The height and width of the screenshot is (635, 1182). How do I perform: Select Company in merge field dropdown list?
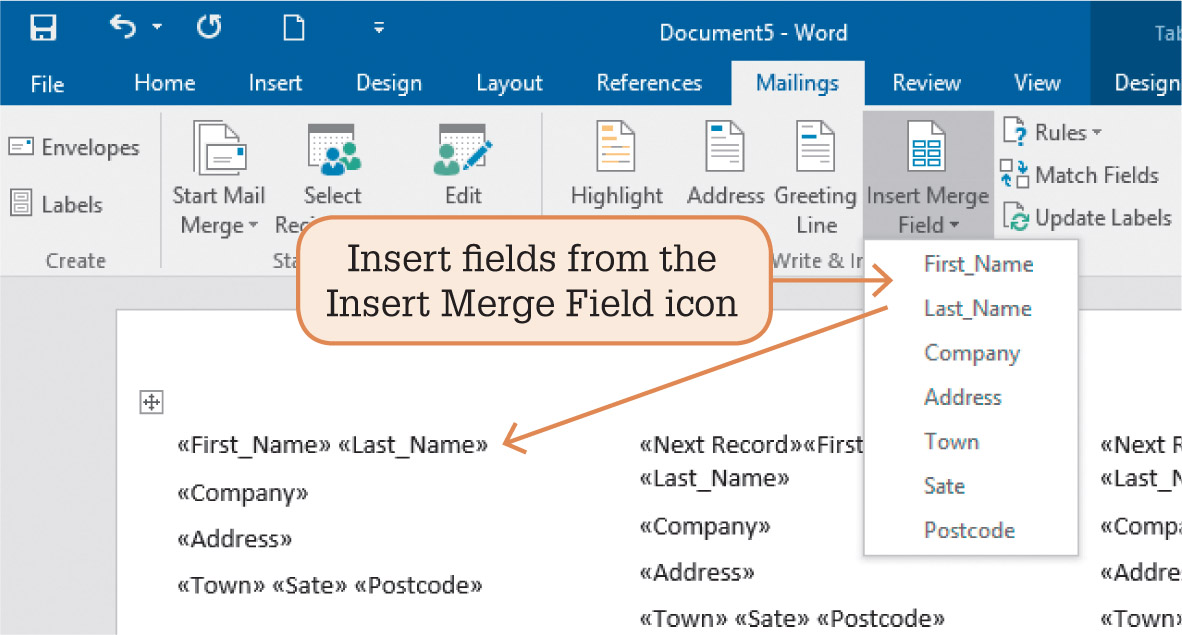971,353
